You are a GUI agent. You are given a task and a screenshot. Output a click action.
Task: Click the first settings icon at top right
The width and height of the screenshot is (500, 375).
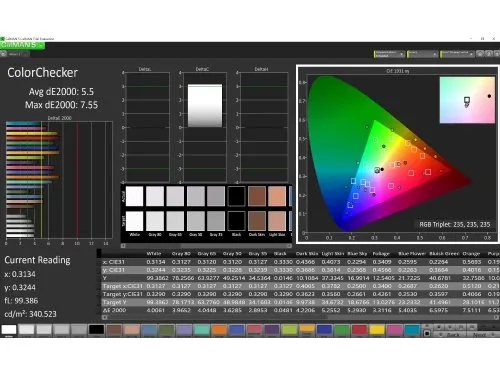point(480,54)
